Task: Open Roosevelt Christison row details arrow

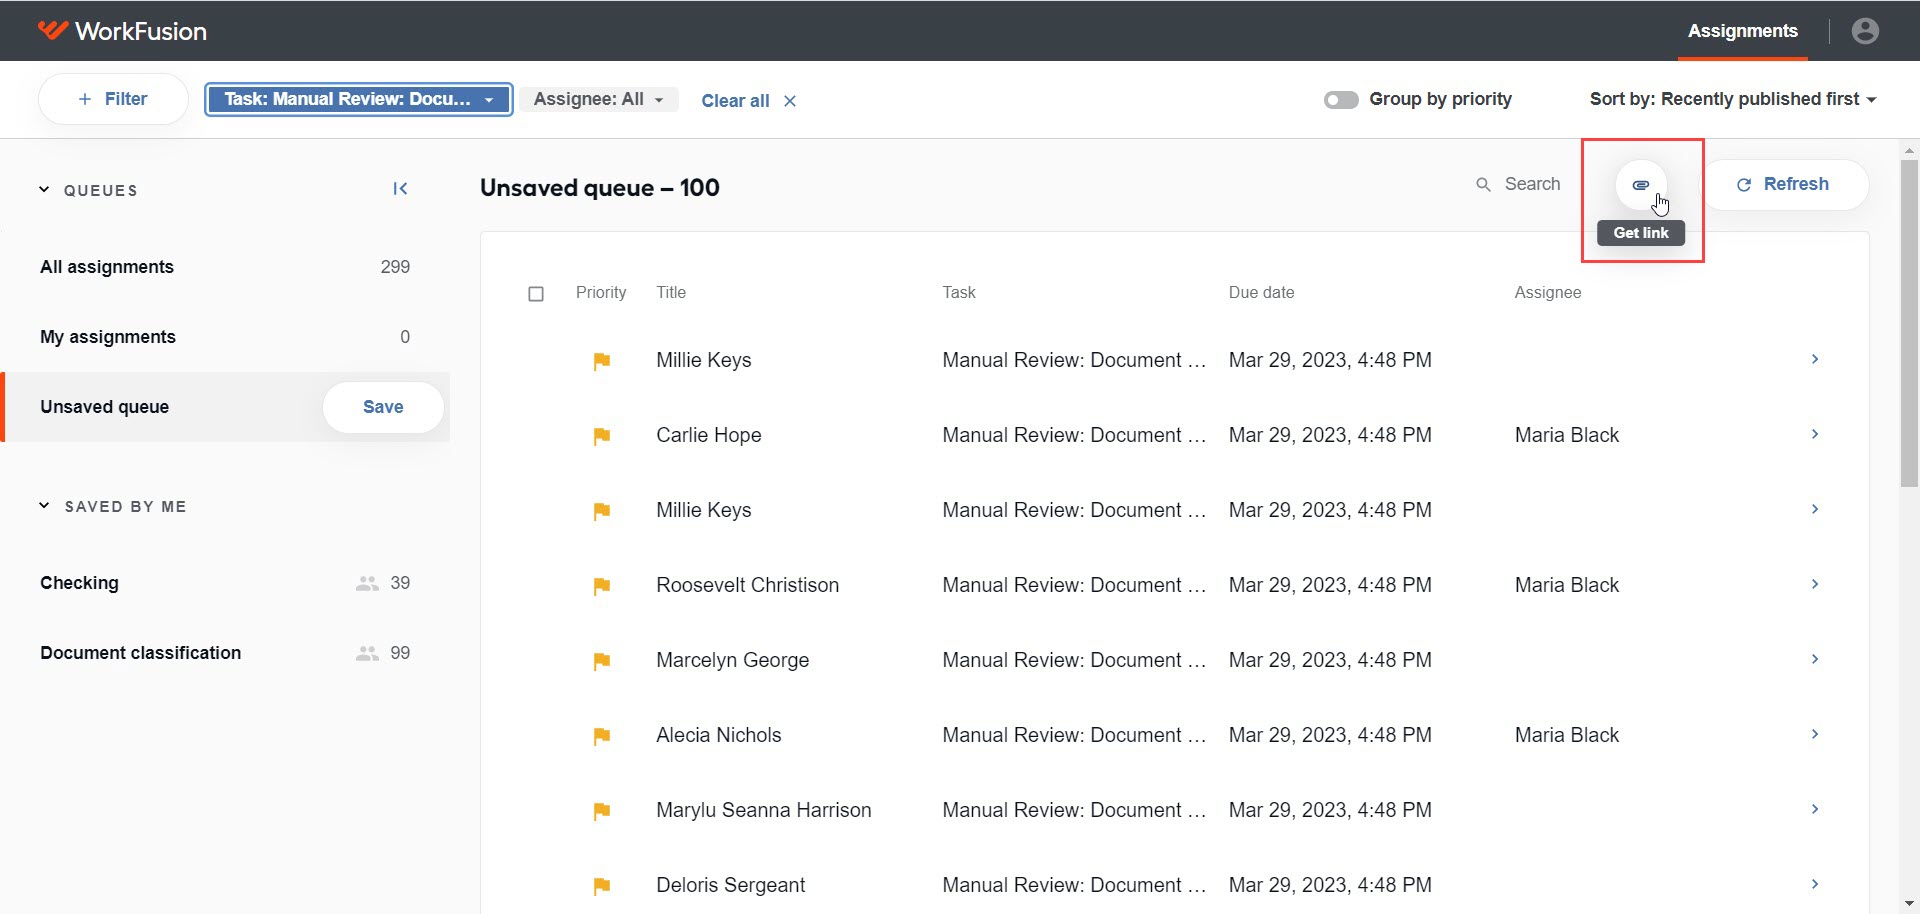Action: pyautogui.click(x=1815, y=584)
